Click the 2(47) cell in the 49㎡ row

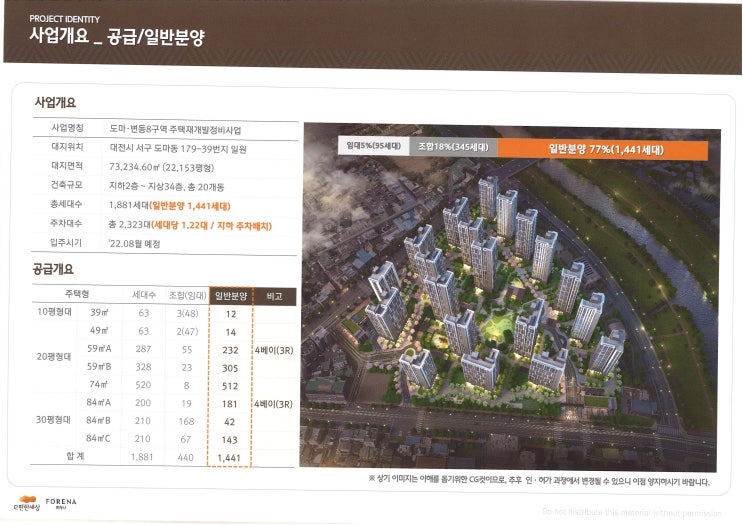point(187,331)
